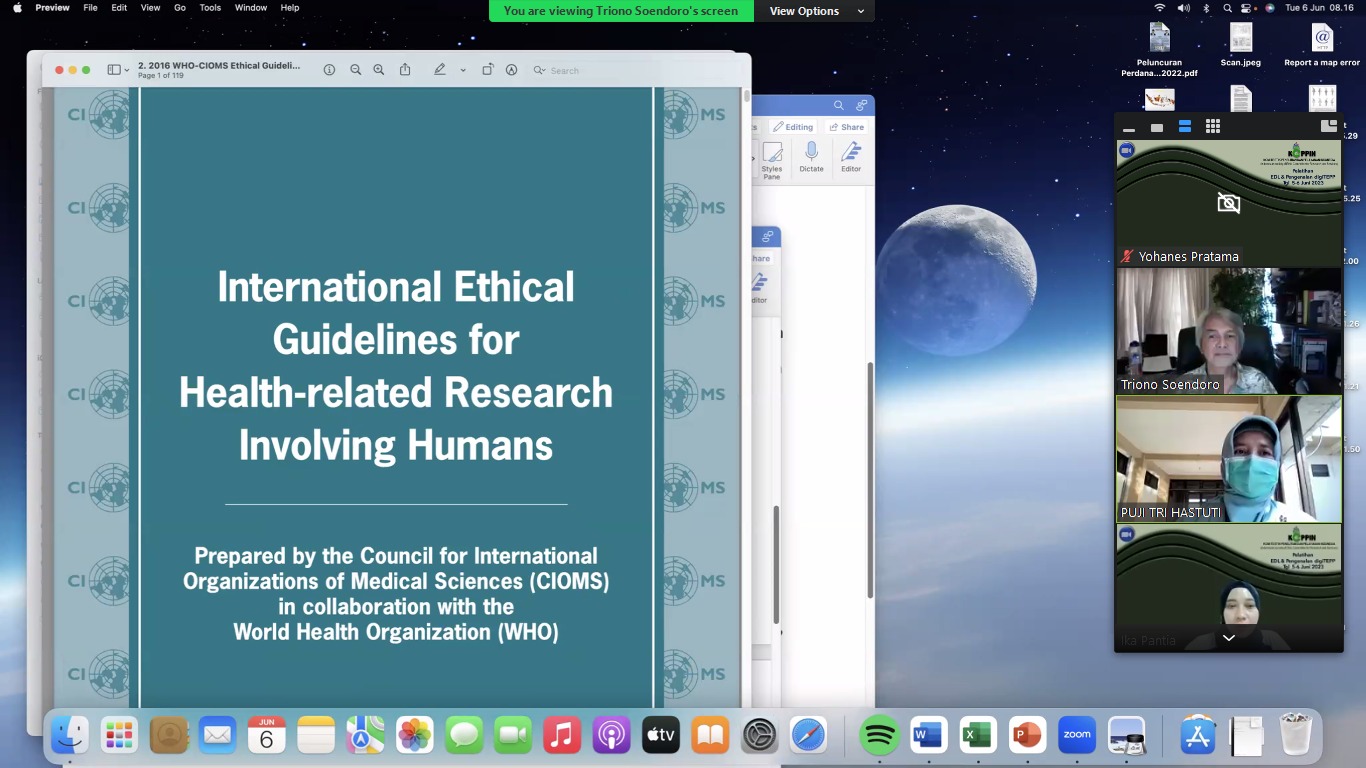Select the Highlight pen tool in Preview
1366x768 pixels.
[x=439, y=70]
